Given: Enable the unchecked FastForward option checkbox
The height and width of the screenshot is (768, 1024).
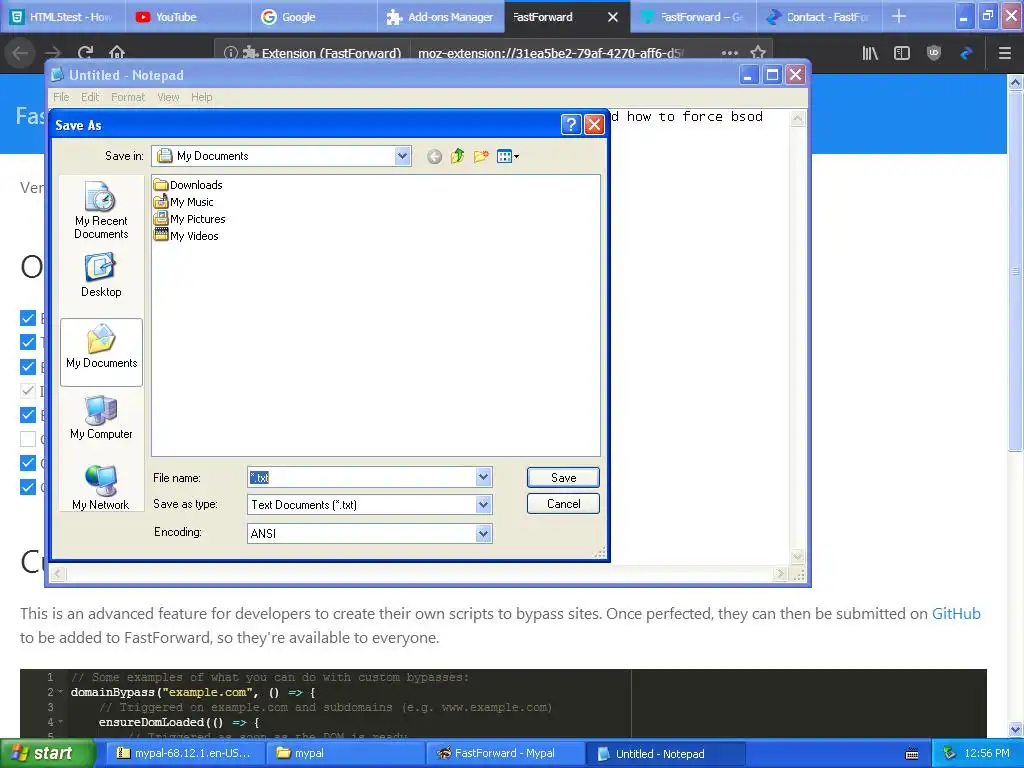Looking at the screenshot, I should pos(28,439).
